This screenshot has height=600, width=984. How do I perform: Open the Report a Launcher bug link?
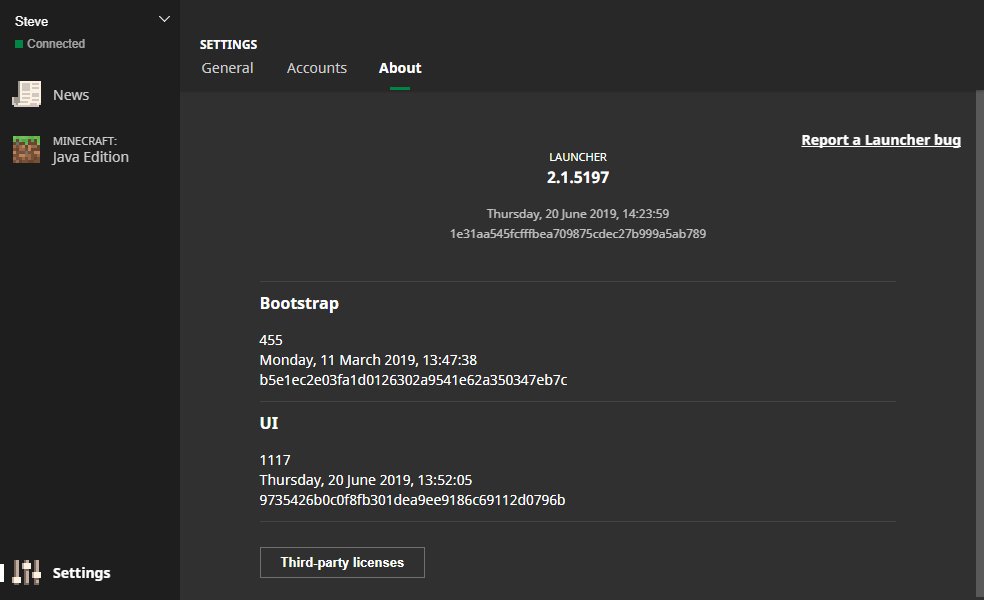point(881,140)
